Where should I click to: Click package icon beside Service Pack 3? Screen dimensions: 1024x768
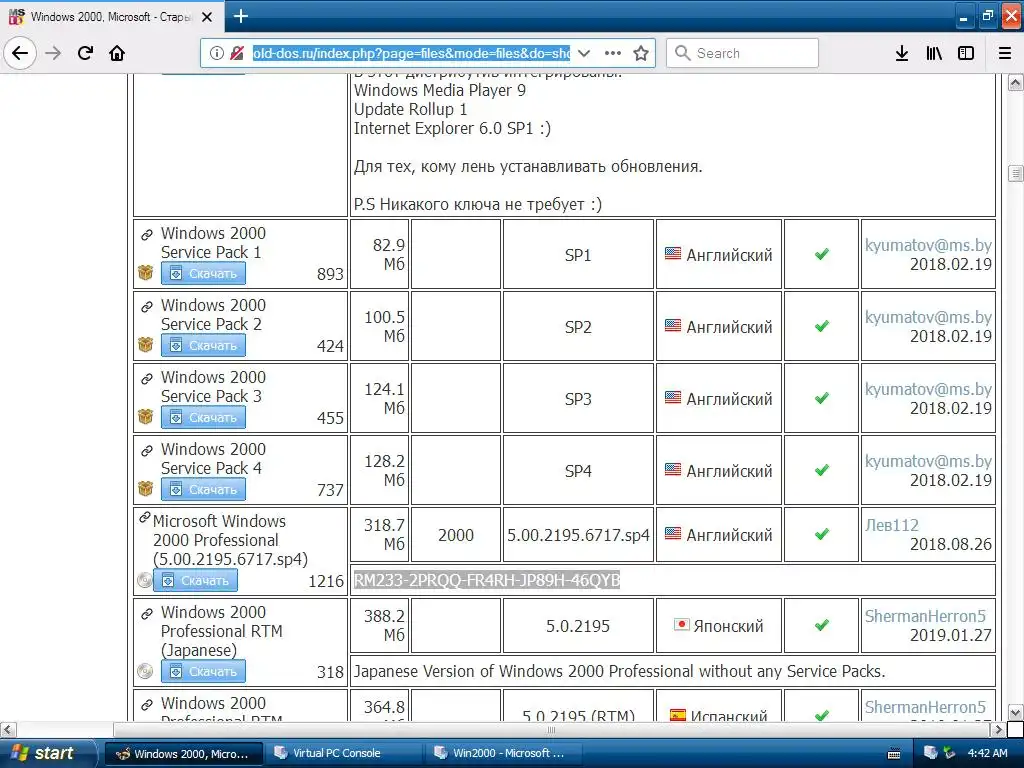click(x=145, y=416)
